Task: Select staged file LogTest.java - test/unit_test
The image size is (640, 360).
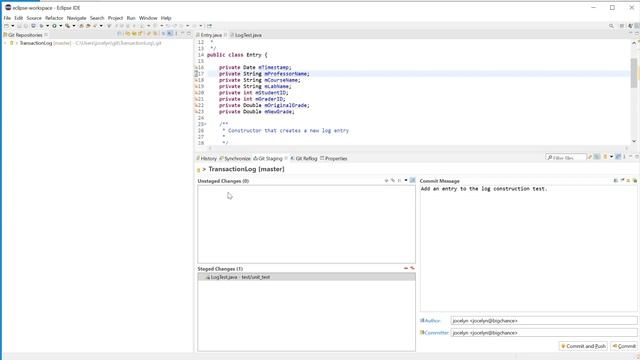Action: coord(307,277)
